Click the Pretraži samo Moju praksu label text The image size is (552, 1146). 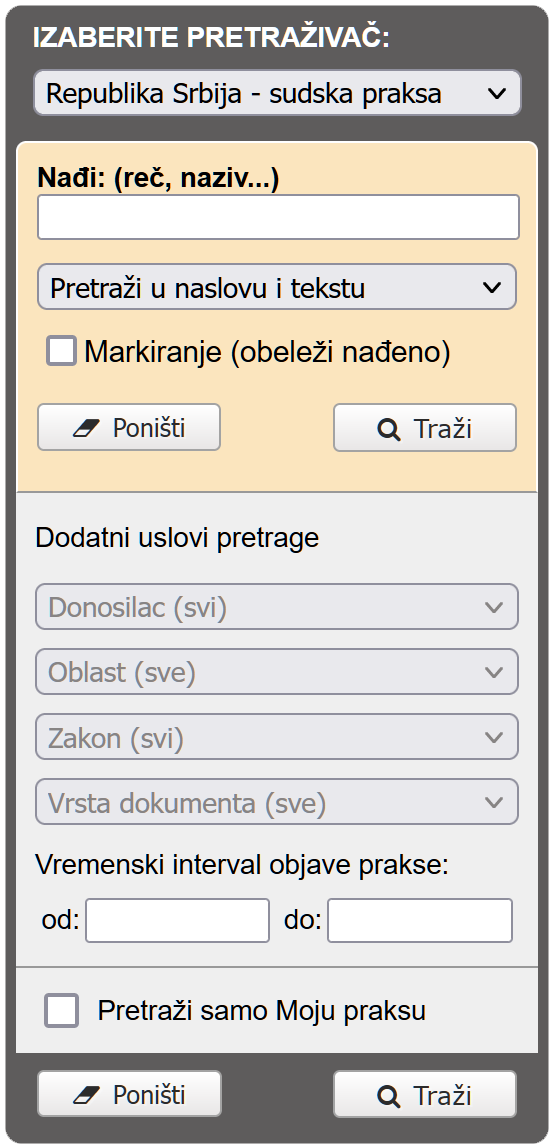(x=262, y=1011)
